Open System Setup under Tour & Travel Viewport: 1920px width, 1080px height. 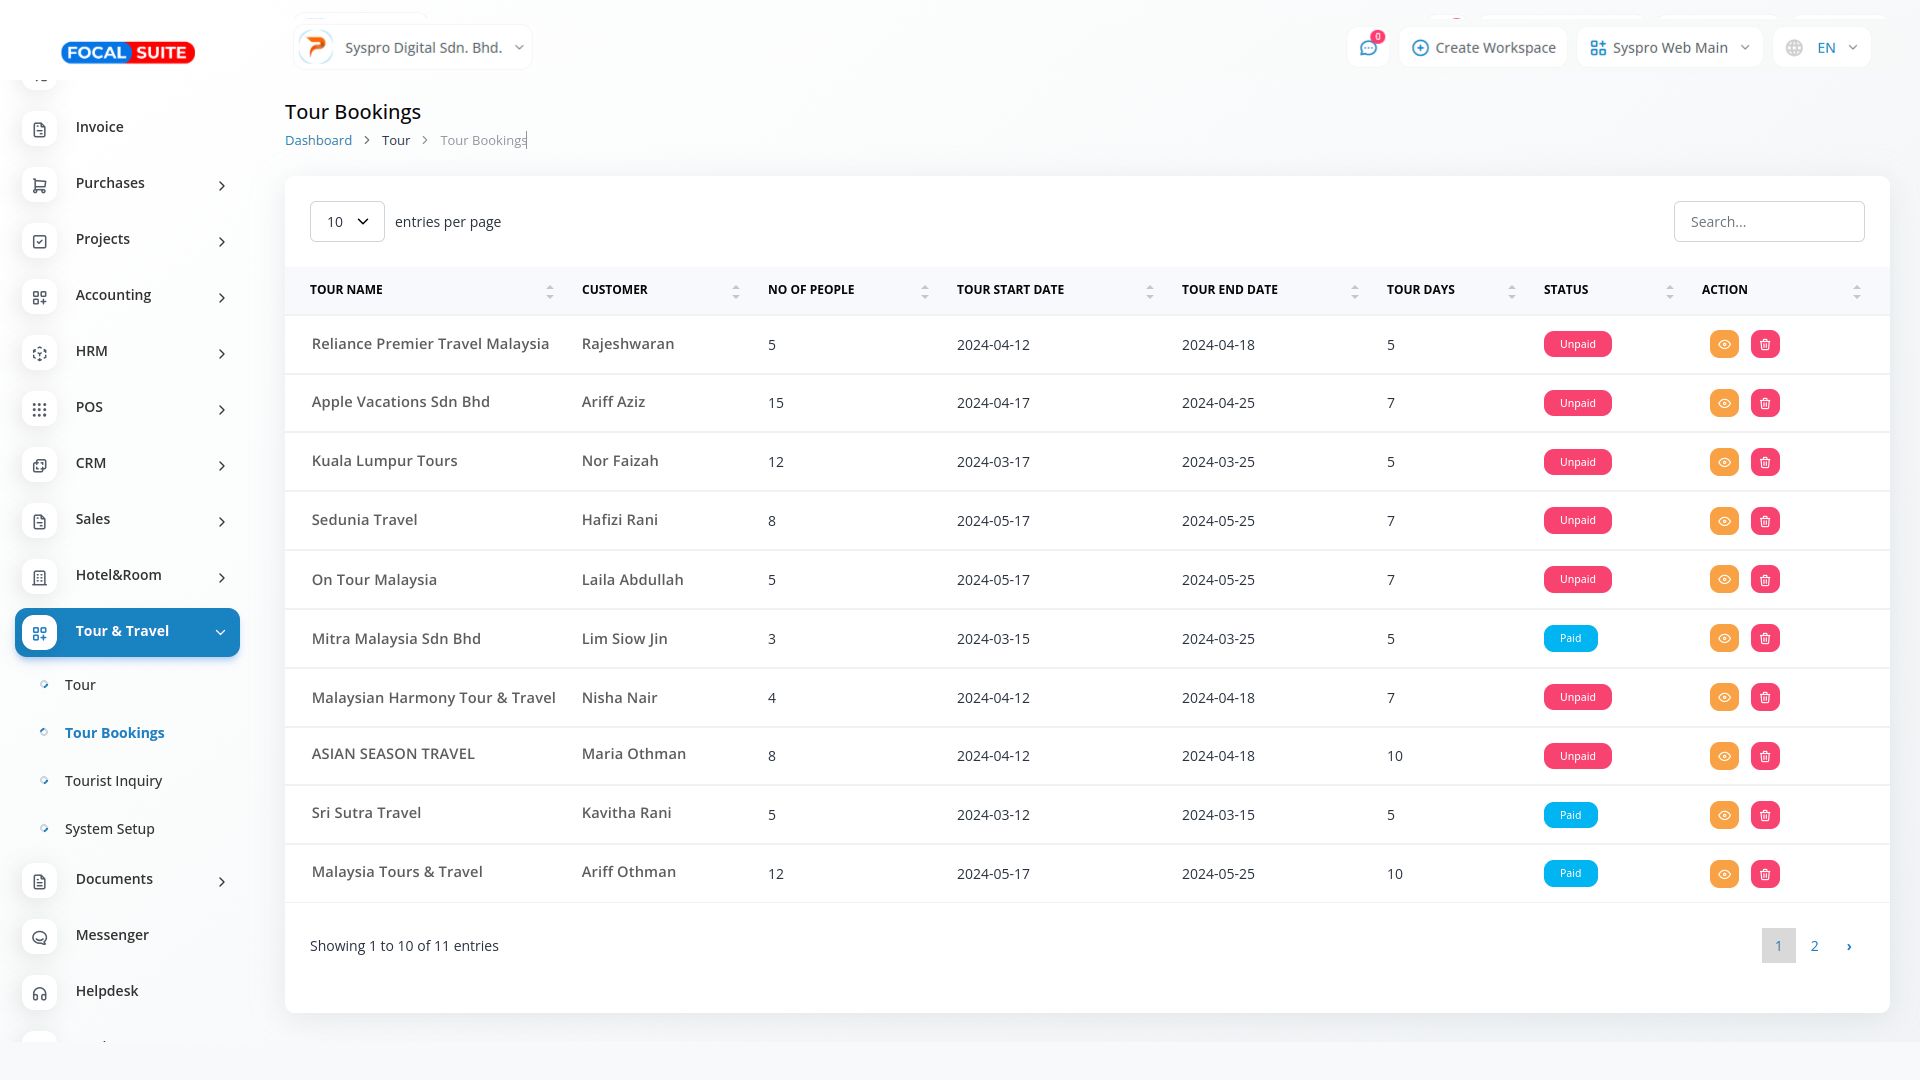(109, 829)
